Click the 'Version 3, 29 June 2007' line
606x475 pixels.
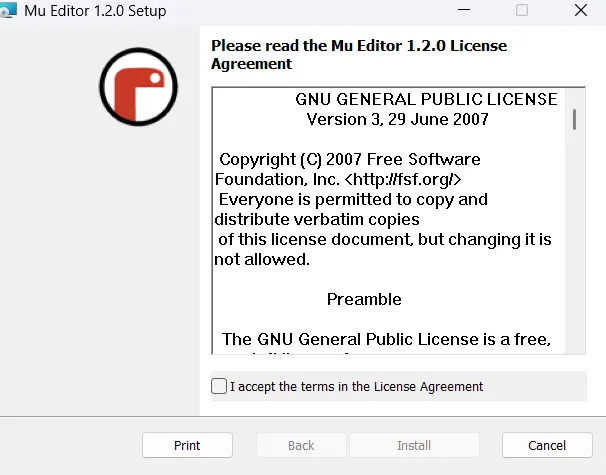(397, 119)
